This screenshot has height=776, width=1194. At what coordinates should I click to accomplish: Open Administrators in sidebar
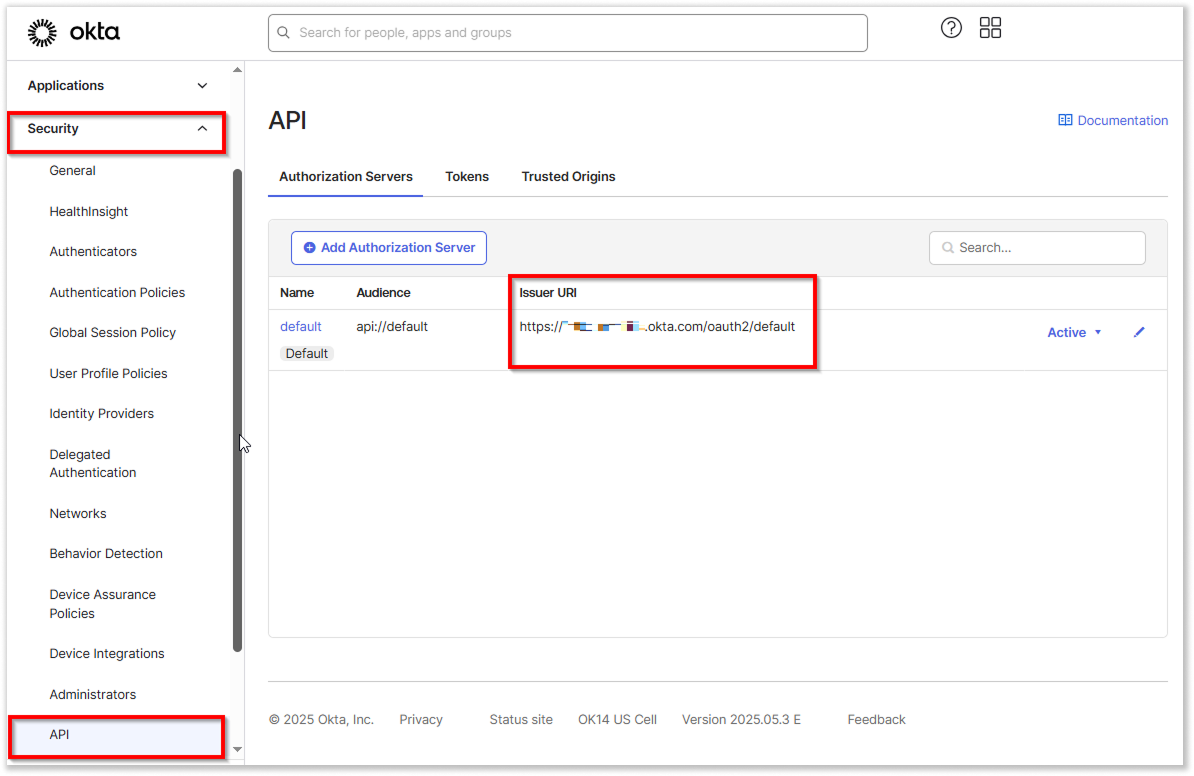point(93,695)
